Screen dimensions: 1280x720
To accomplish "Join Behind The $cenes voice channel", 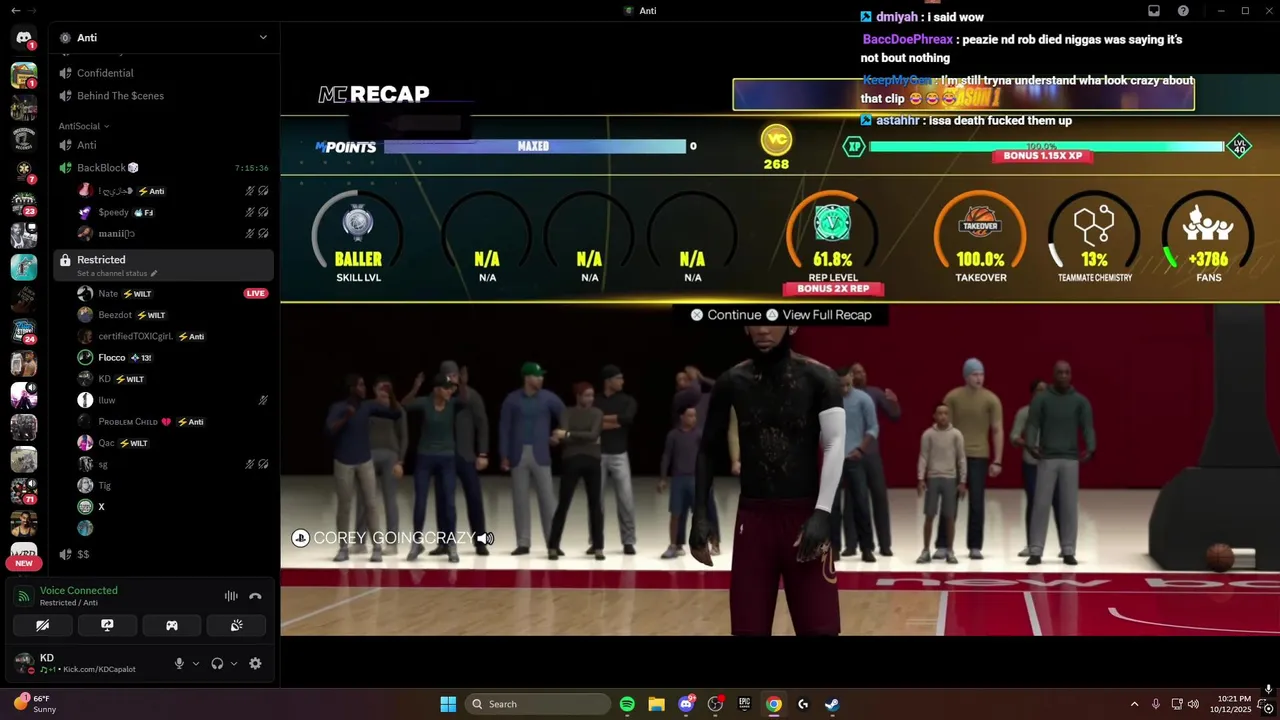I will (163, 96).
